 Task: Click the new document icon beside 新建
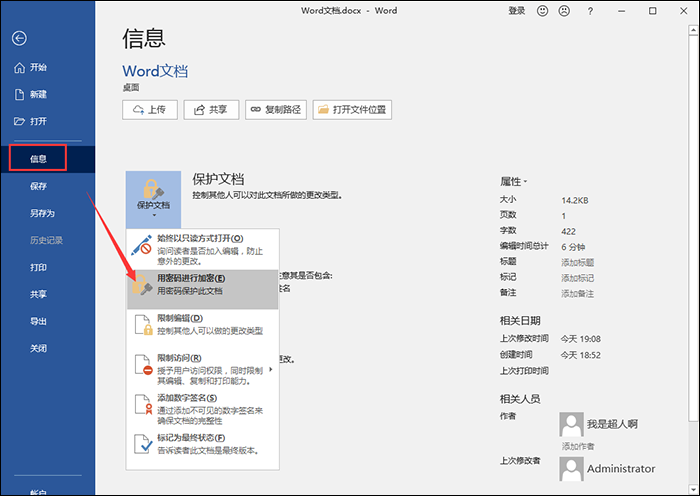(19, 94)
